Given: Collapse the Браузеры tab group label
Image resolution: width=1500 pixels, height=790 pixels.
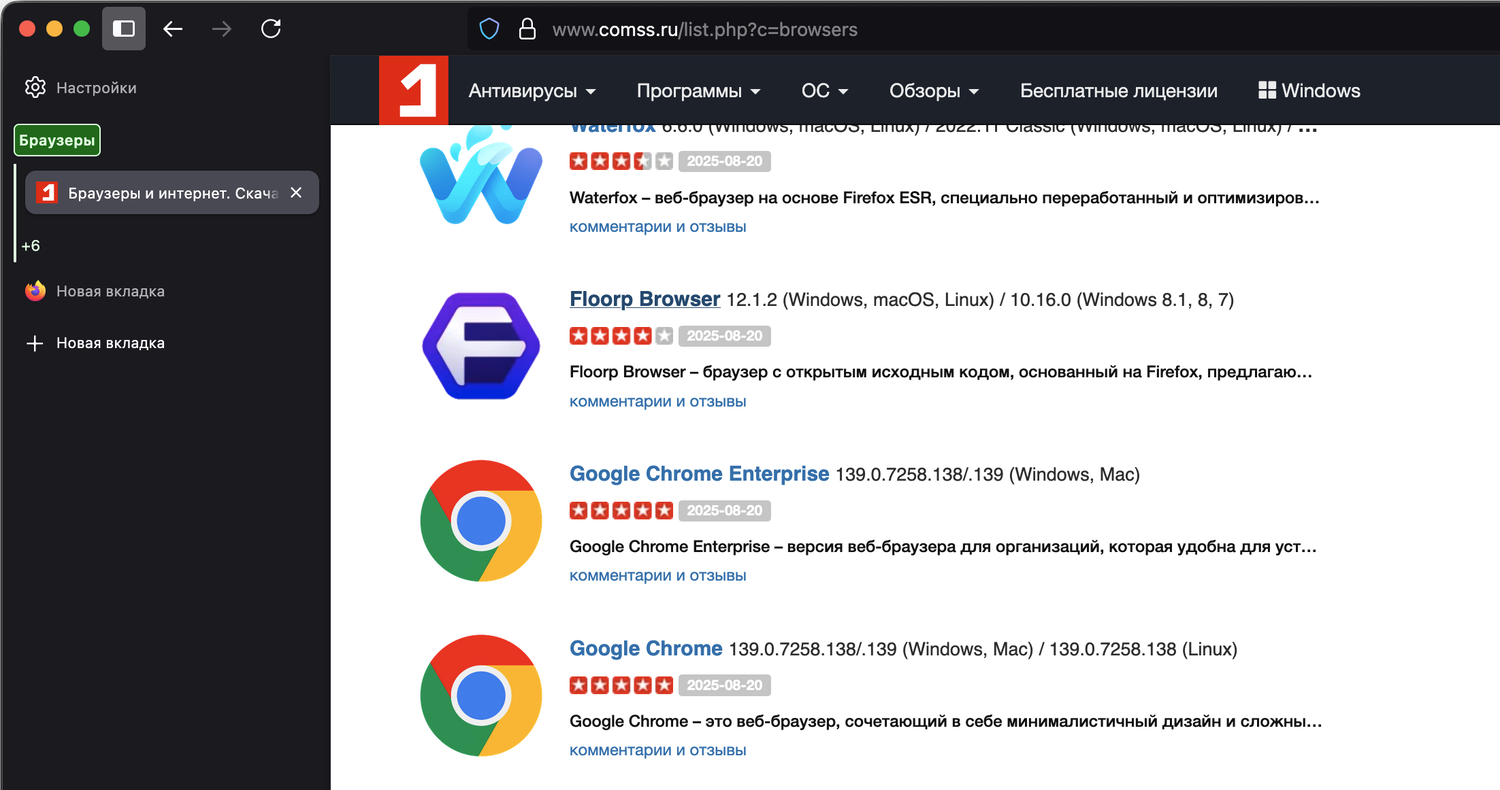Looking at the screenshot, I should 57,141.
